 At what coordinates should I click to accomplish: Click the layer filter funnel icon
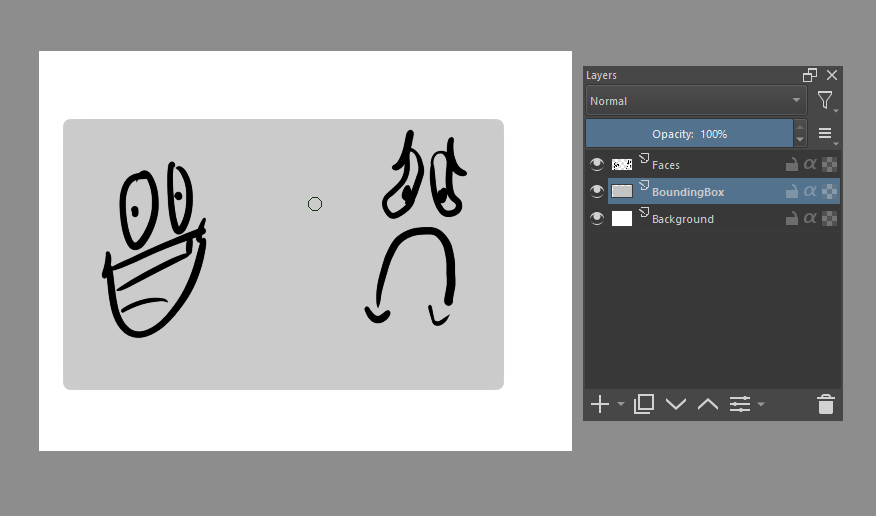824,100
